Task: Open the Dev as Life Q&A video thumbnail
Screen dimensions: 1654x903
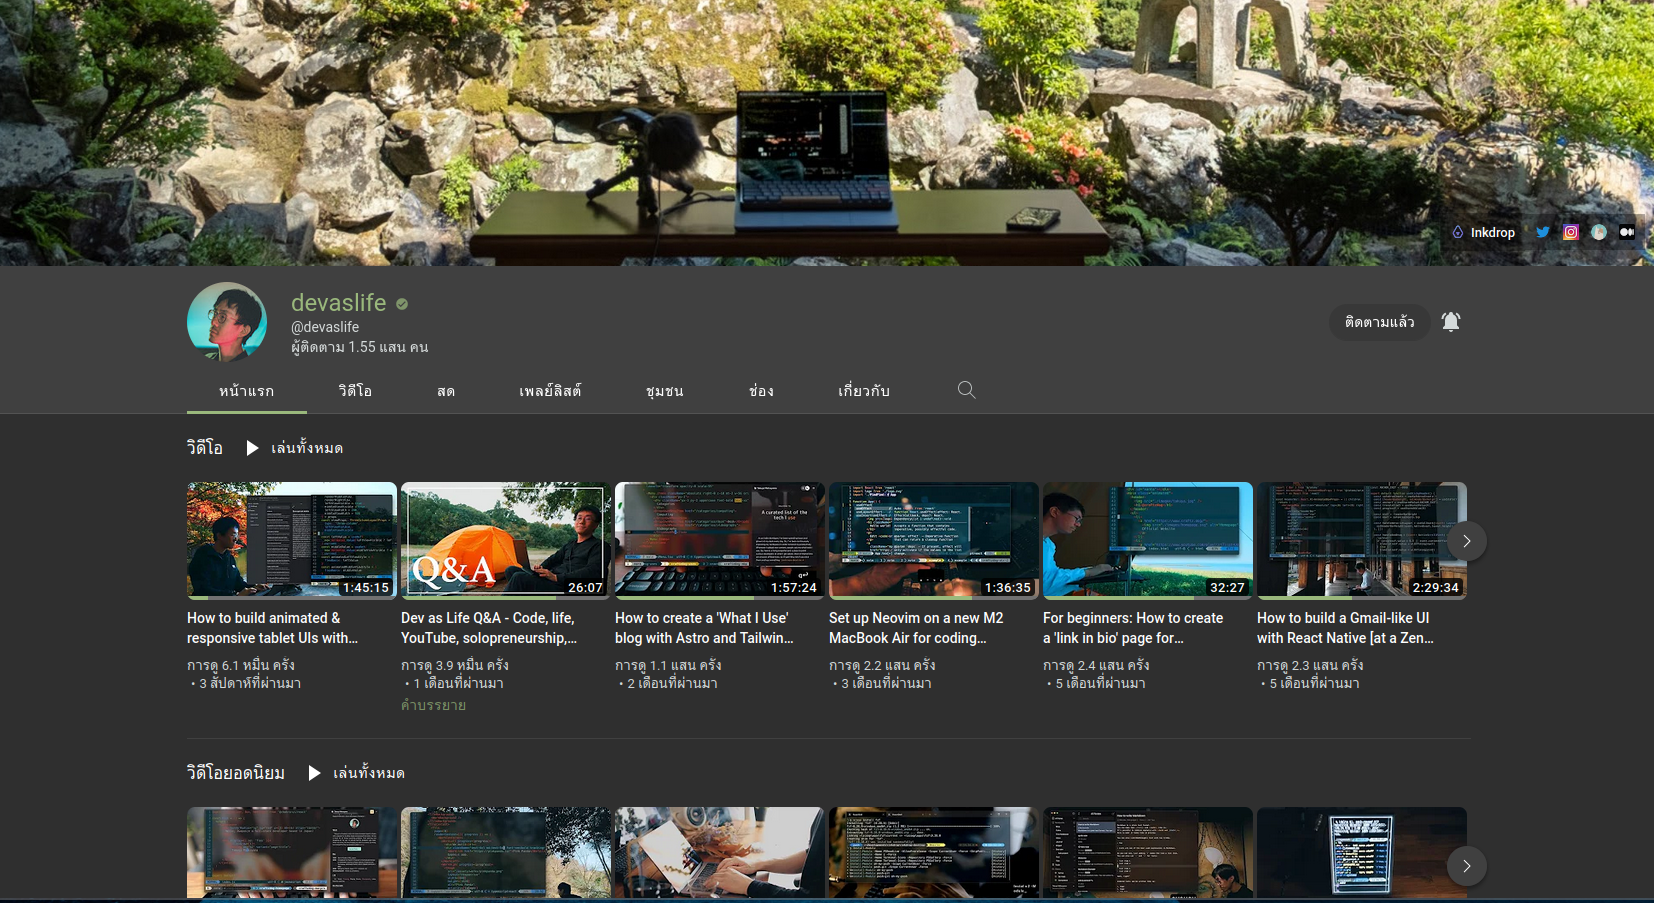Action: [505, 540]
